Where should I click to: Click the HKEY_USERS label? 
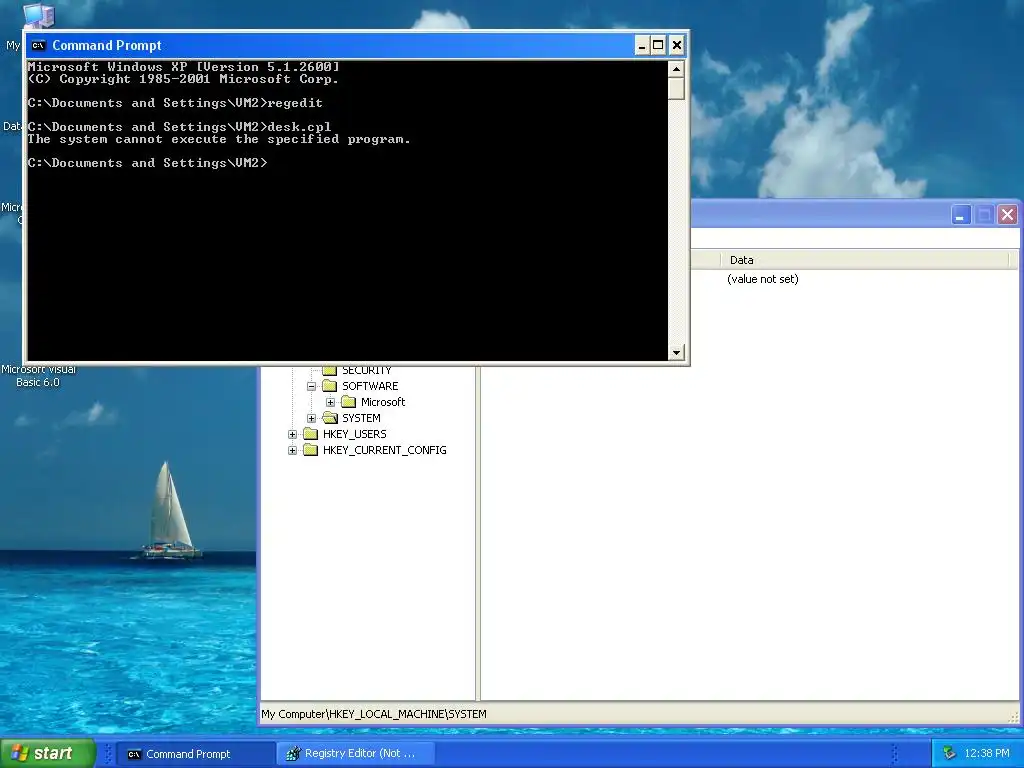coord(355,434)
